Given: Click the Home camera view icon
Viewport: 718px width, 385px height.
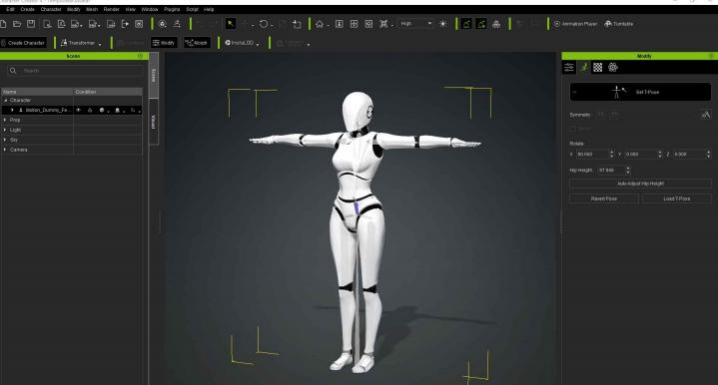Looking at the screenshot, I should [320, 24].
